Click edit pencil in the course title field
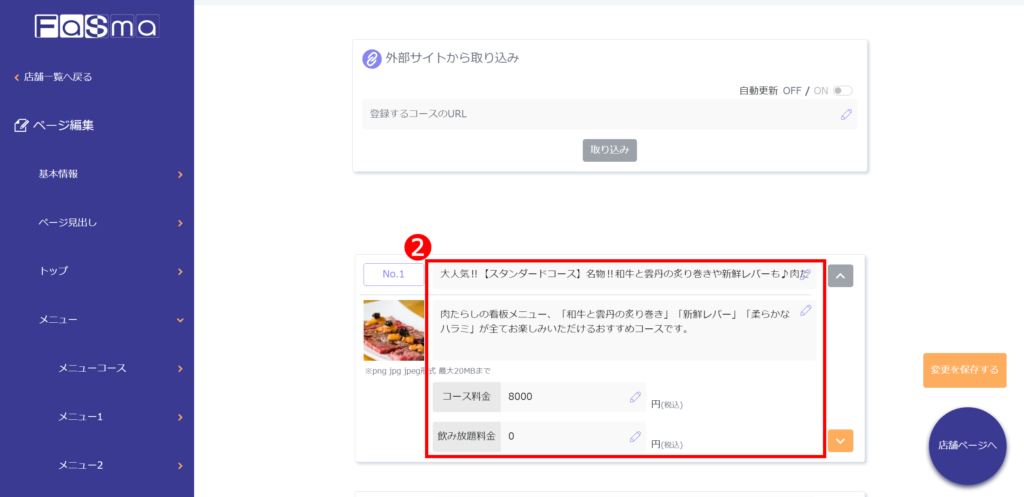Viewport: 1024px width, 497px height. click(x=806, y=273)
